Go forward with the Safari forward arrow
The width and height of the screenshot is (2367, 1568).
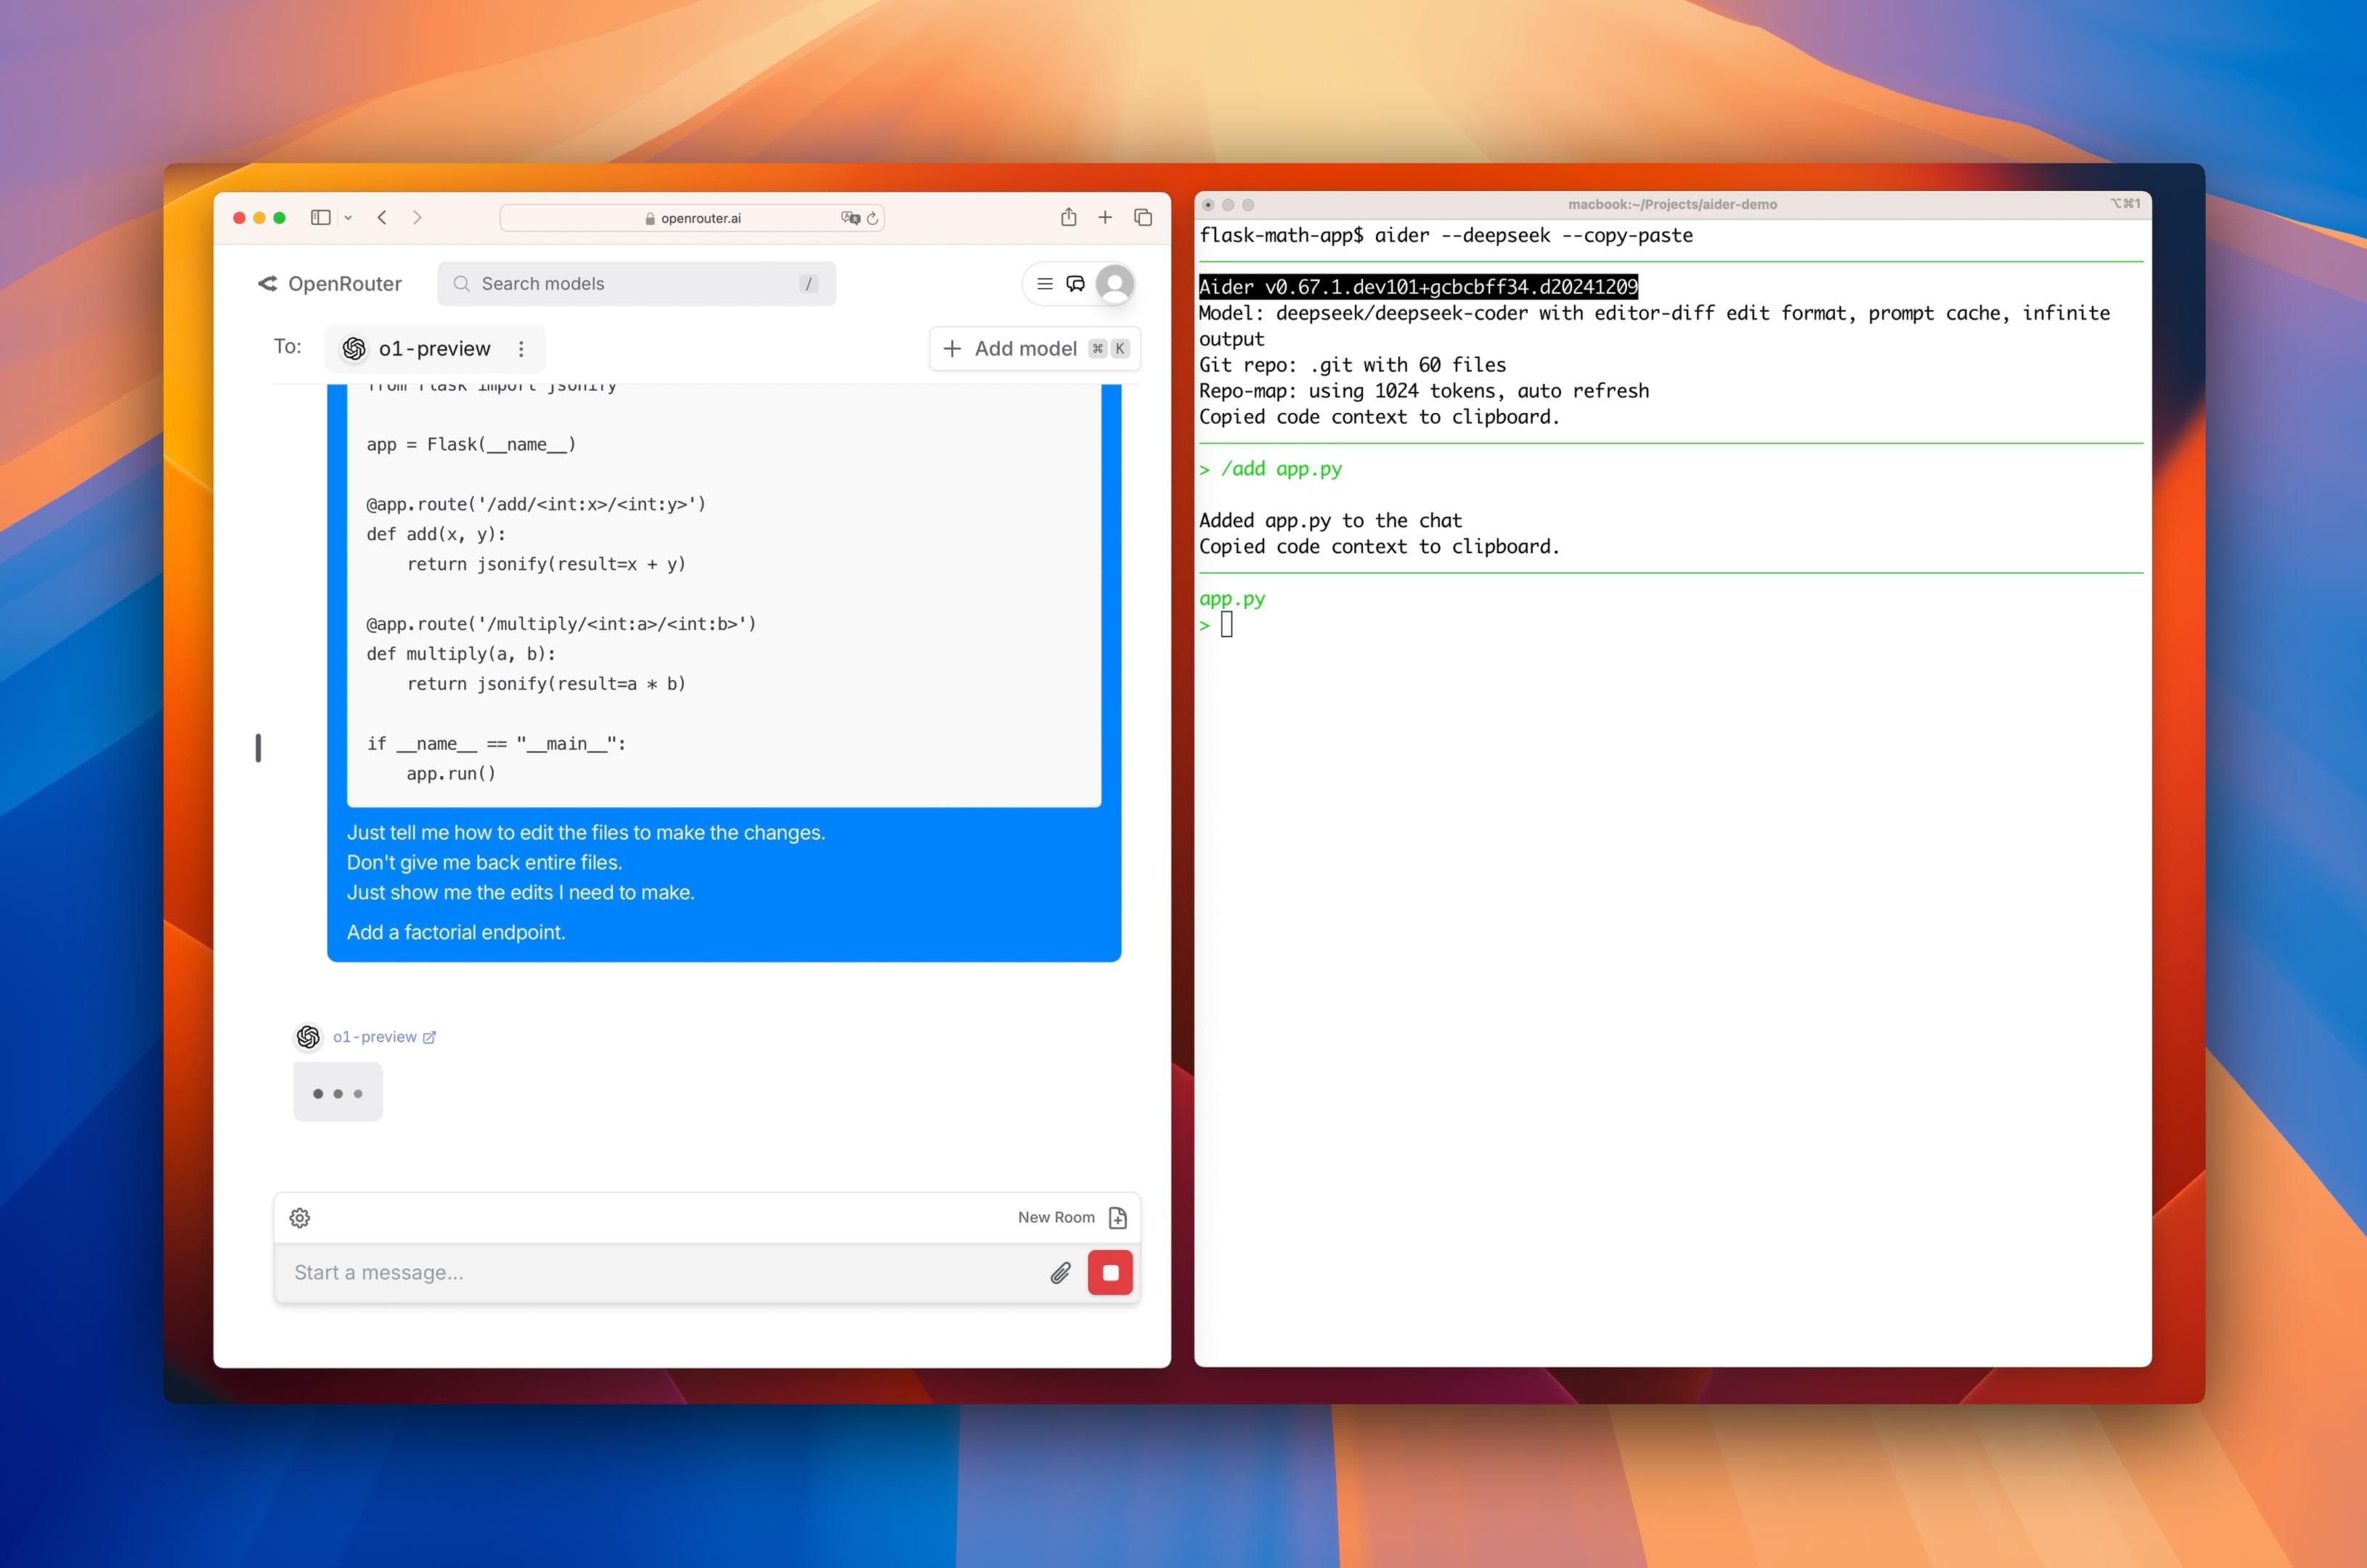[x=417, y=217]
